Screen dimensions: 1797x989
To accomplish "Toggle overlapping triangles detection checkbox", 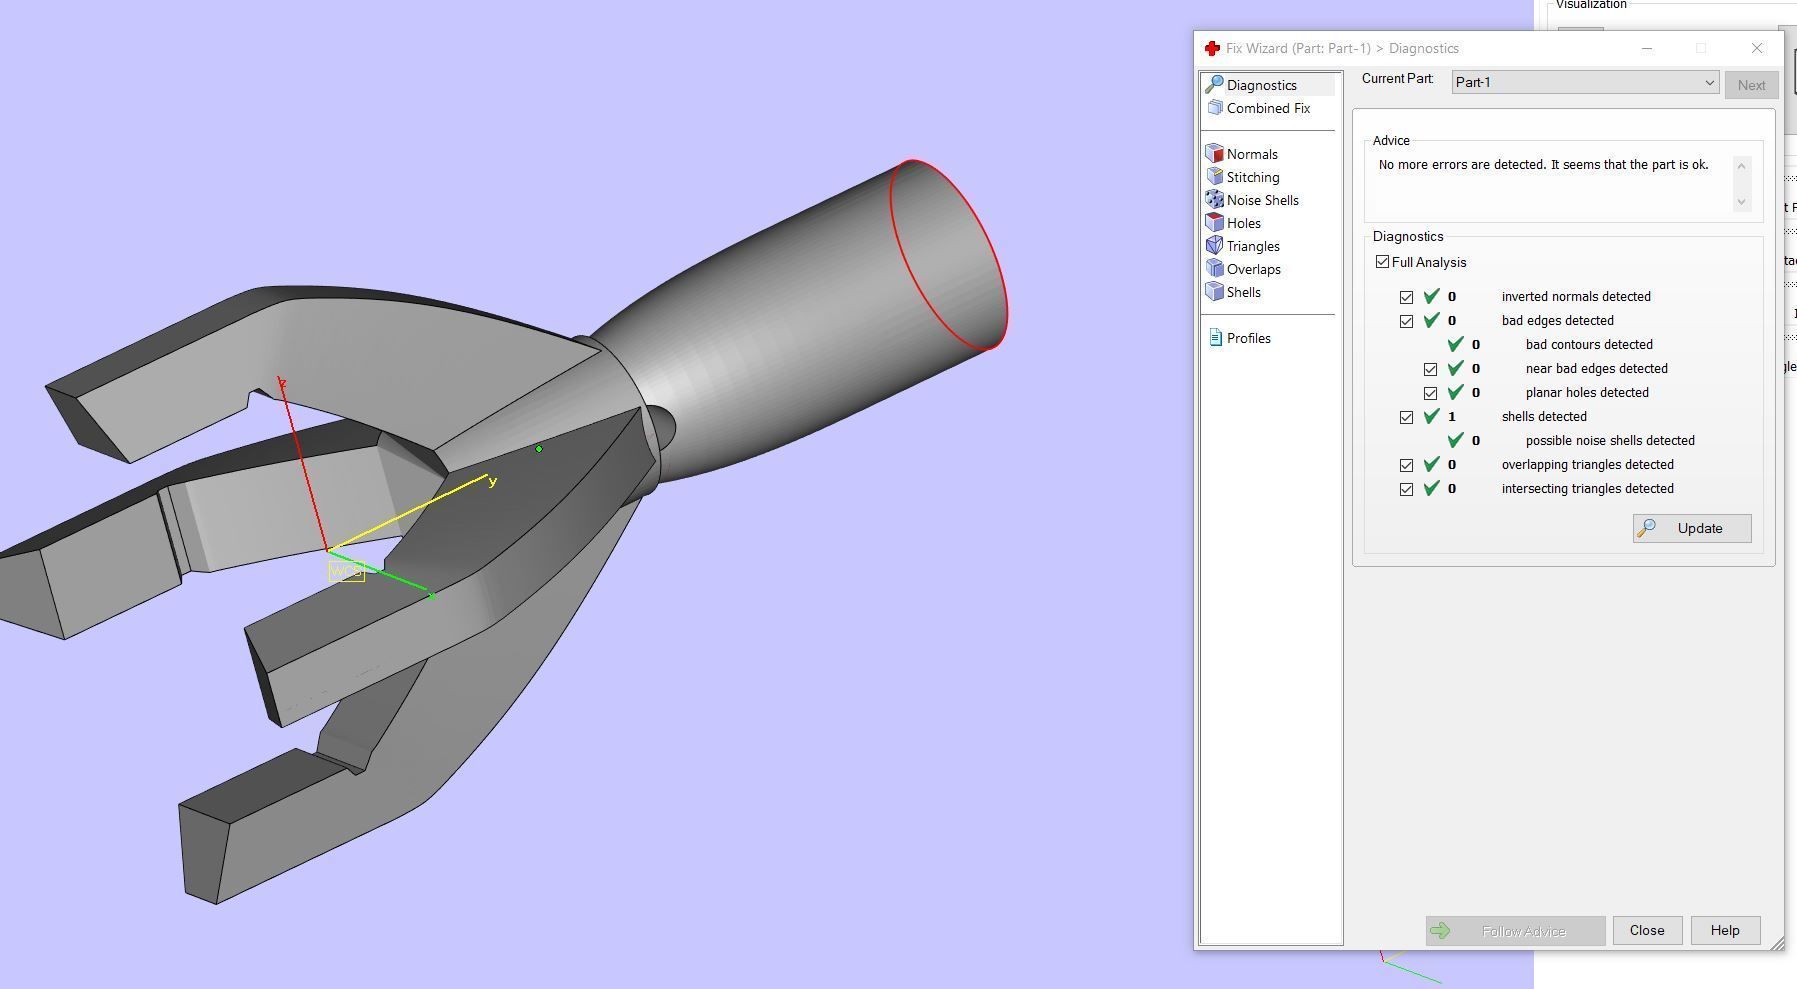I will point(1407,465).
